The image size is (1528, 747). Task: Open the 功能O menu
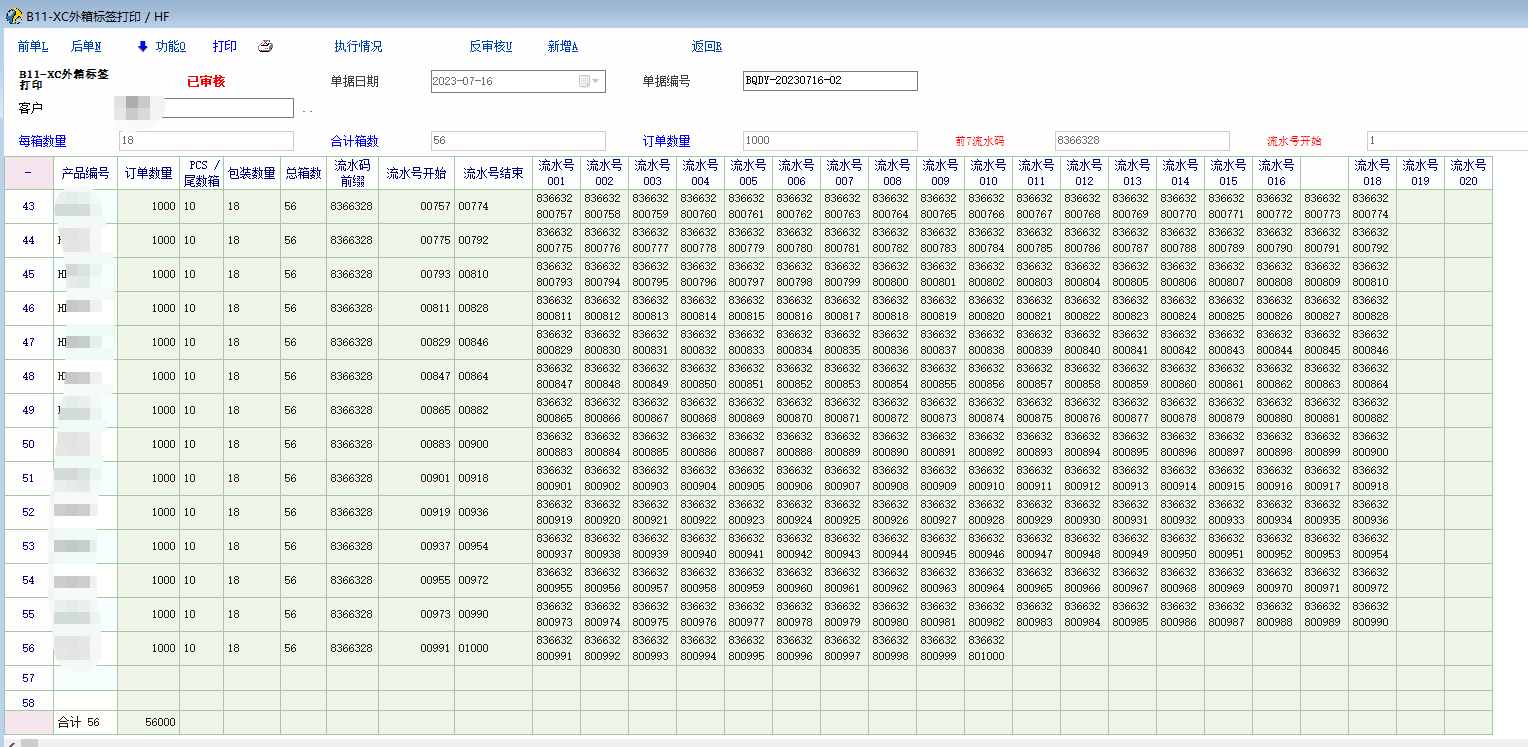(170, 47)
